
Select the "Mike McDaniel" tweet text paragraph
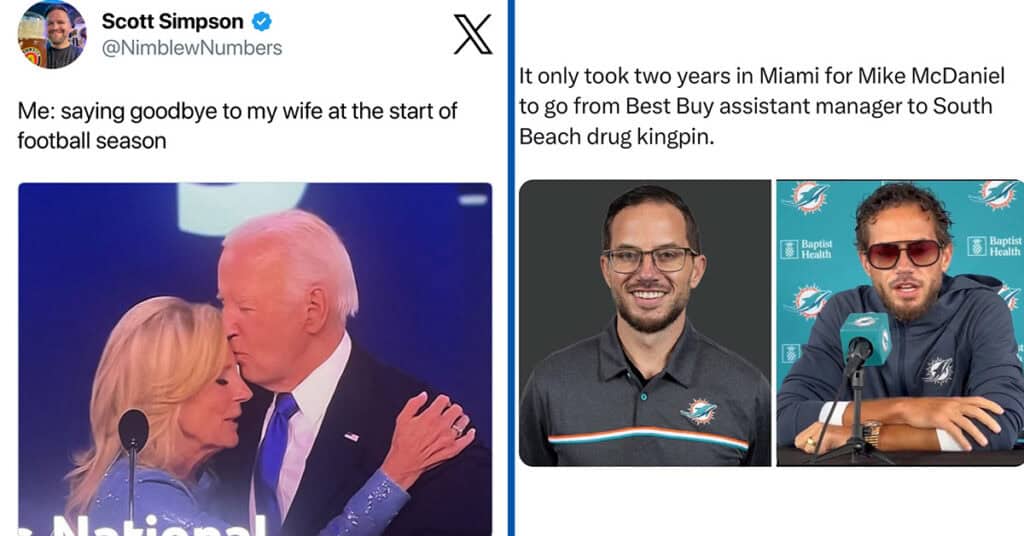click(x=761, y=106)
